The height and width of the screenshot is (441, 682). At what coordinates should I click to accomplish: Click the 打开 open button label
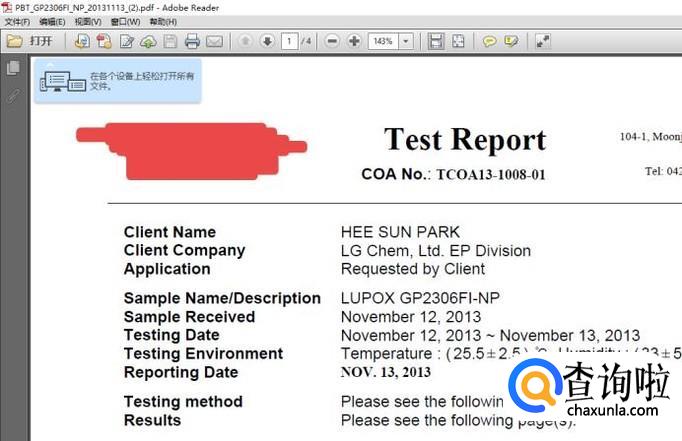tap(40, 41)
